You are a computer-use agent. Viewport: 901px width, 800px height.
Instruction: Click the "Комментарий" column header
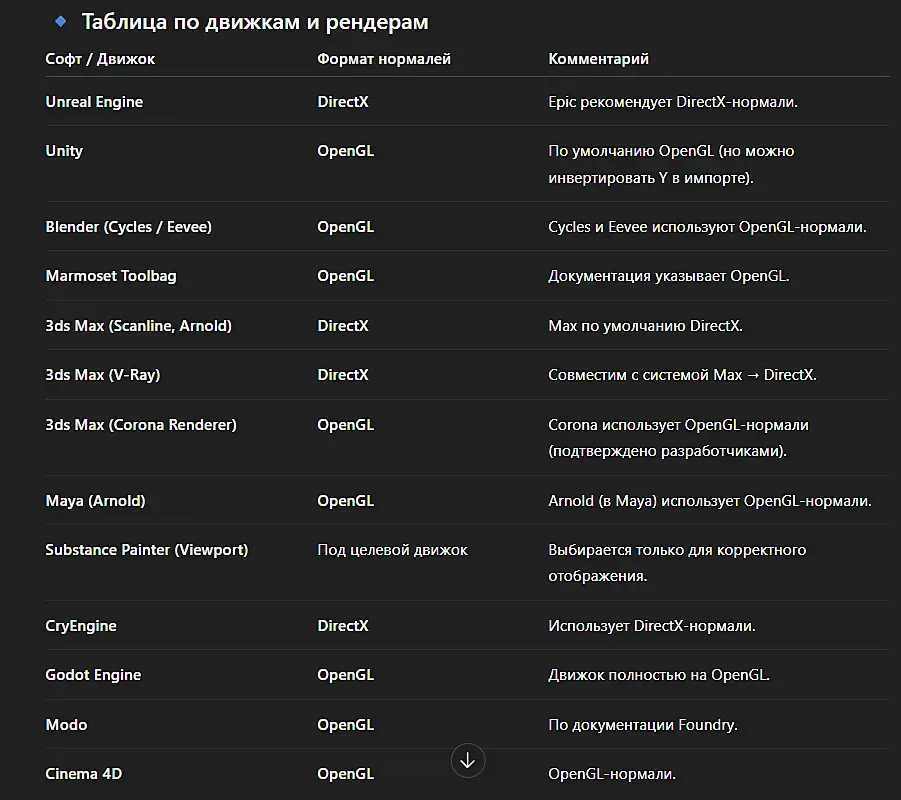point(598,59)
